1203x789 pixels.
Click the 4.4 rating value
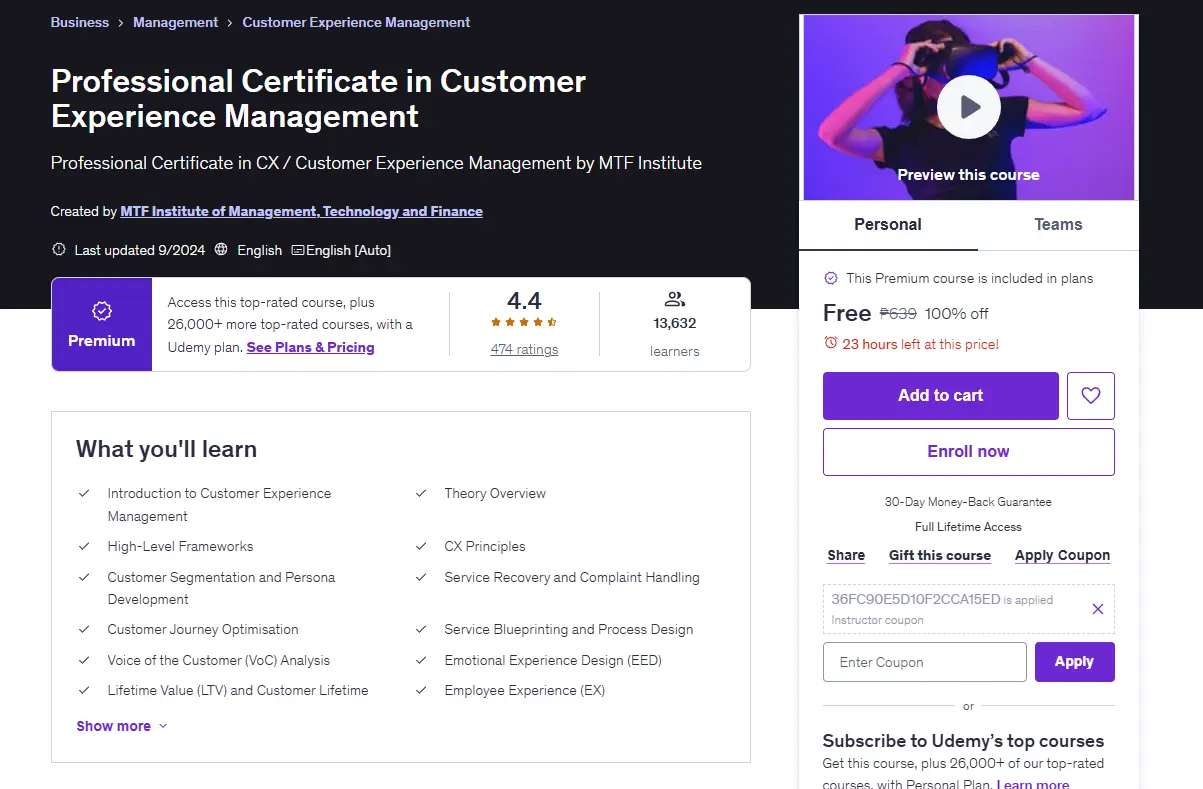[x=524, y=300]
